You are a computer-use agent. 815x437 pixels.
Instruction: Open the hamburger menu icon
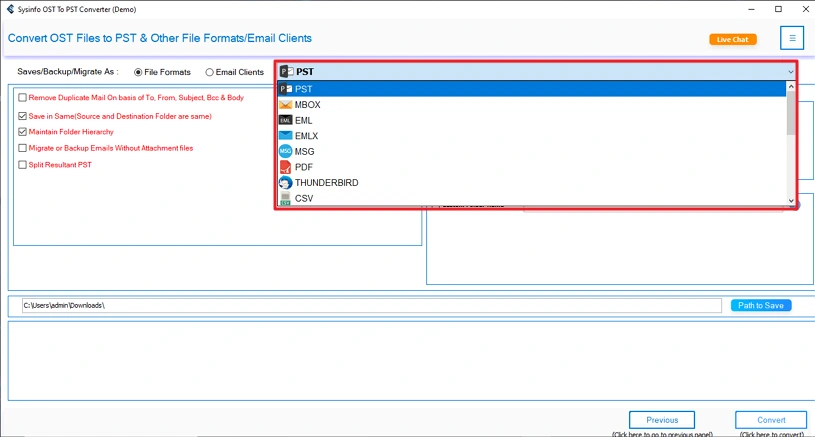[792, 38]
